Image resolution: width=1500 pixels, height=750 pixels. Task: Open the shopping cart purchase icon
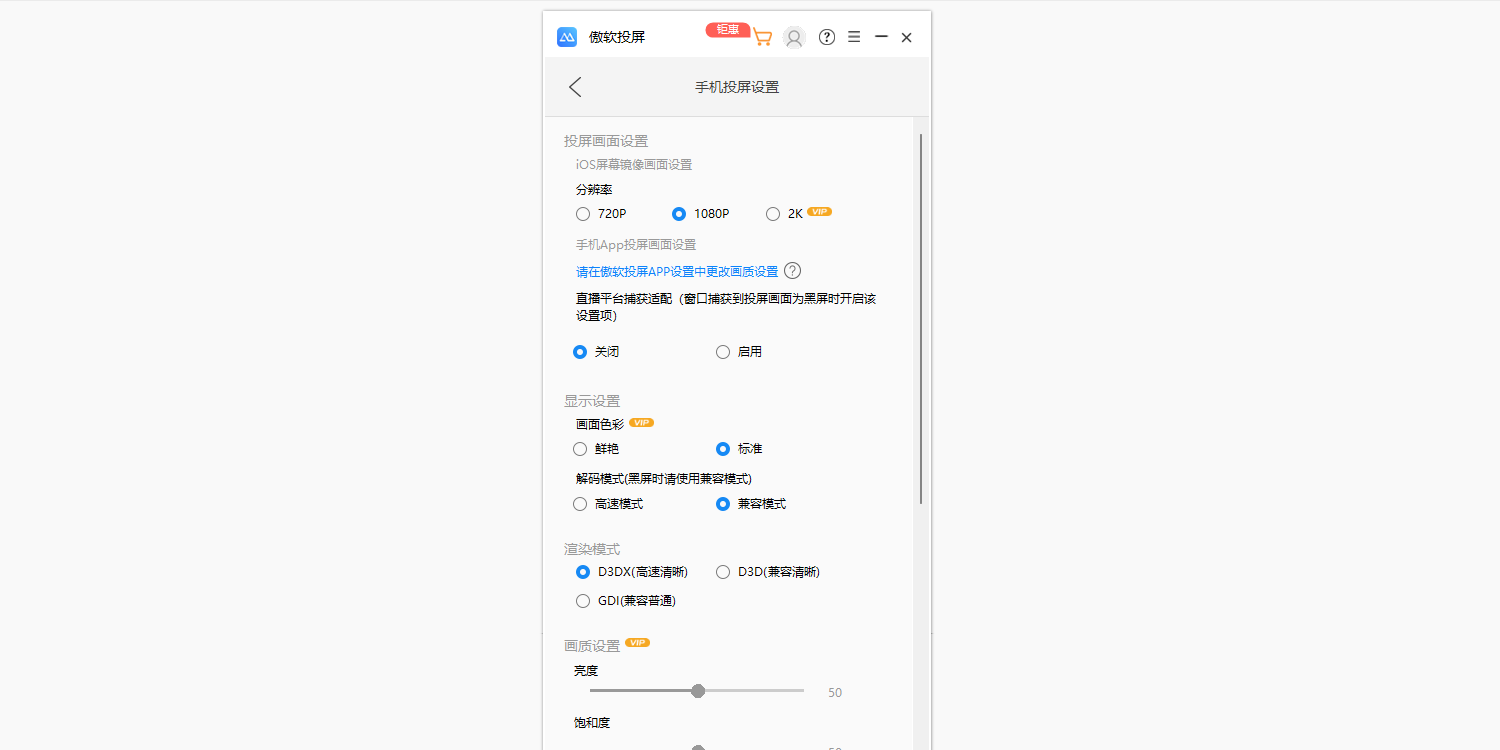point(762,38)
